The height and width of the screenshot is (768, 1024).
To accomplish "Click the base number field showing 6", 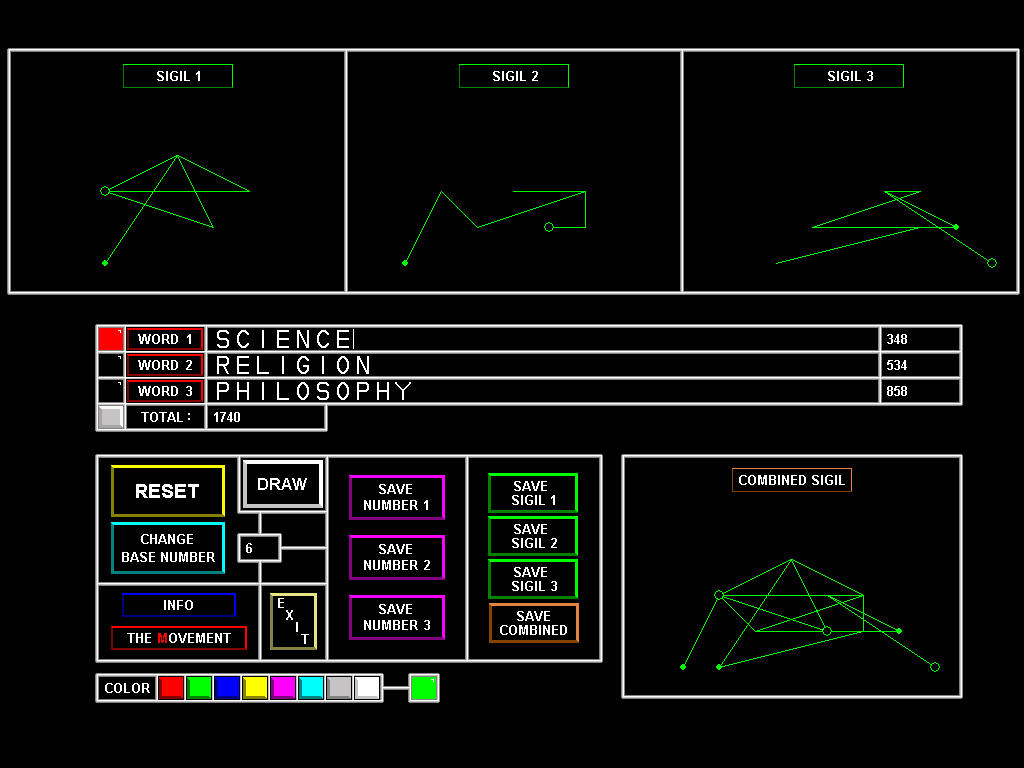I will [x=259, y=548].
